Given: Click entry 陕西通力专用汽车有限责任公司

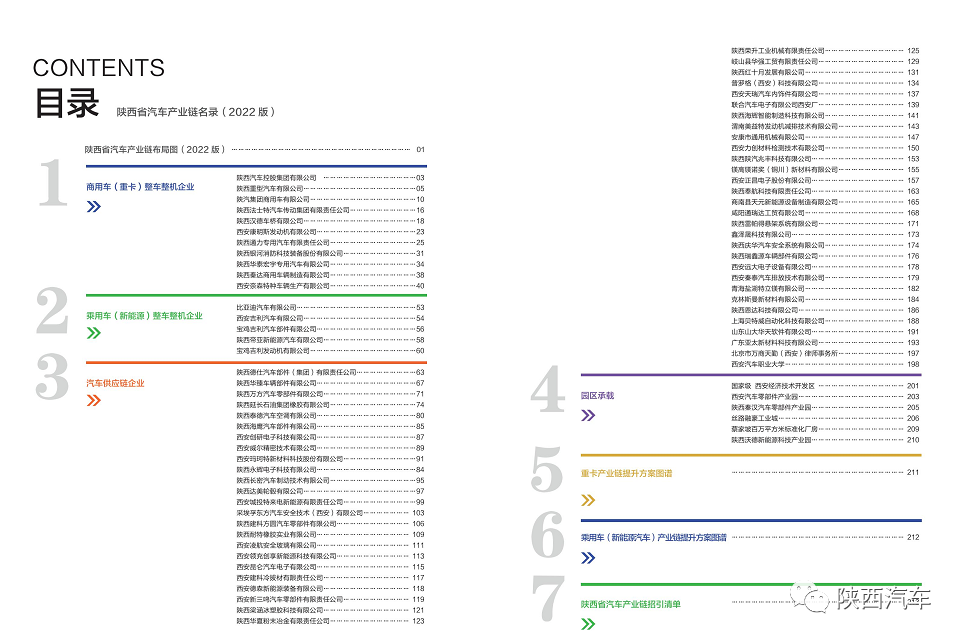Looking at the screenshot, I should pos(283,243).
